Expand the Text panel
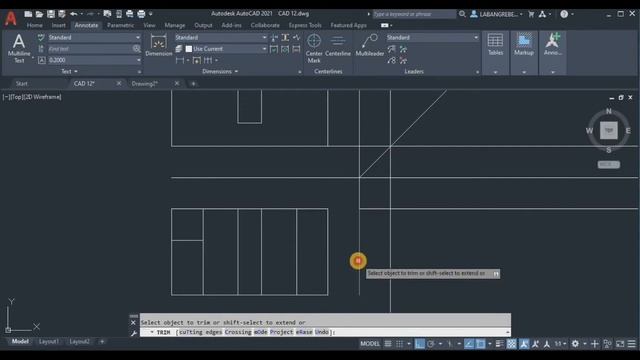This screenshot has width=640, height=360. tap(69, 71)
